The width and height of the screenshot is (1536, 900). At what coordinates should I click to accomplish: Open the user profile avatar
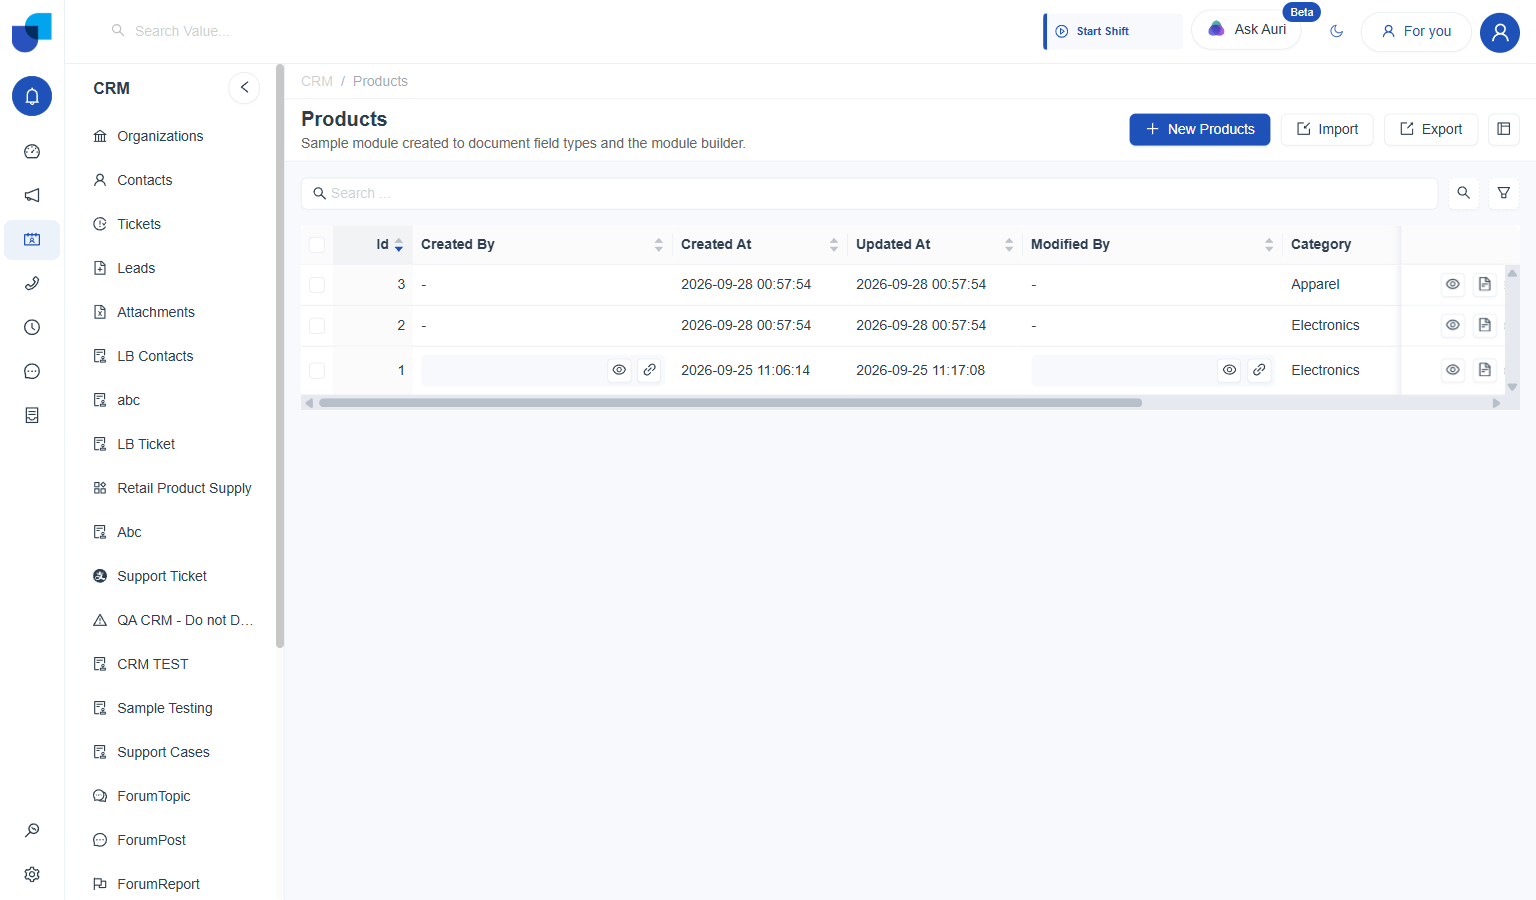click(1500, 32)
